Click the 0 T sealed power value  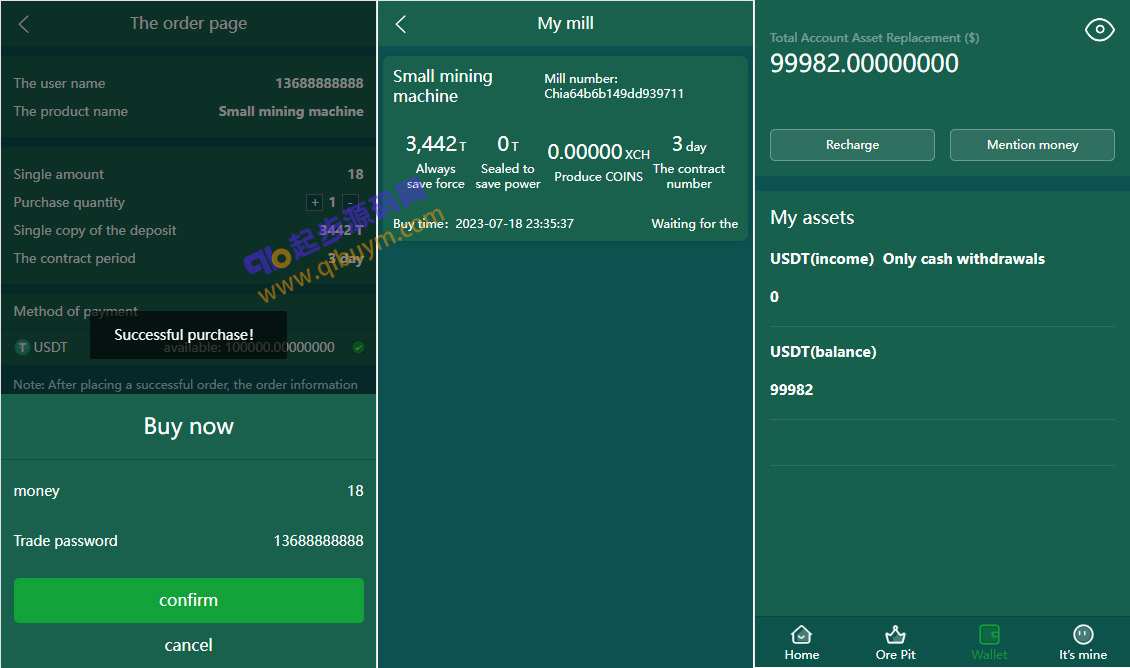click(x=507, y=144)
